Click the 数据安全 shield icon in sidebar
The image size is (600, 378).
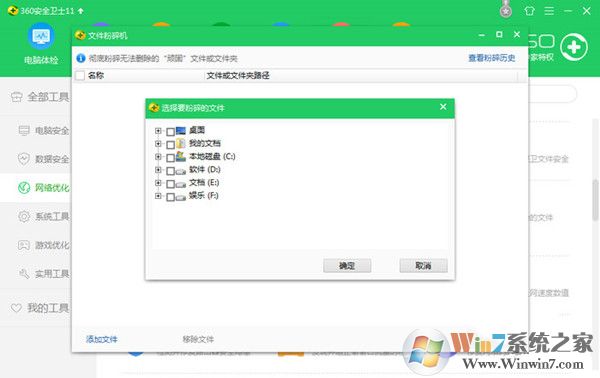24,159
